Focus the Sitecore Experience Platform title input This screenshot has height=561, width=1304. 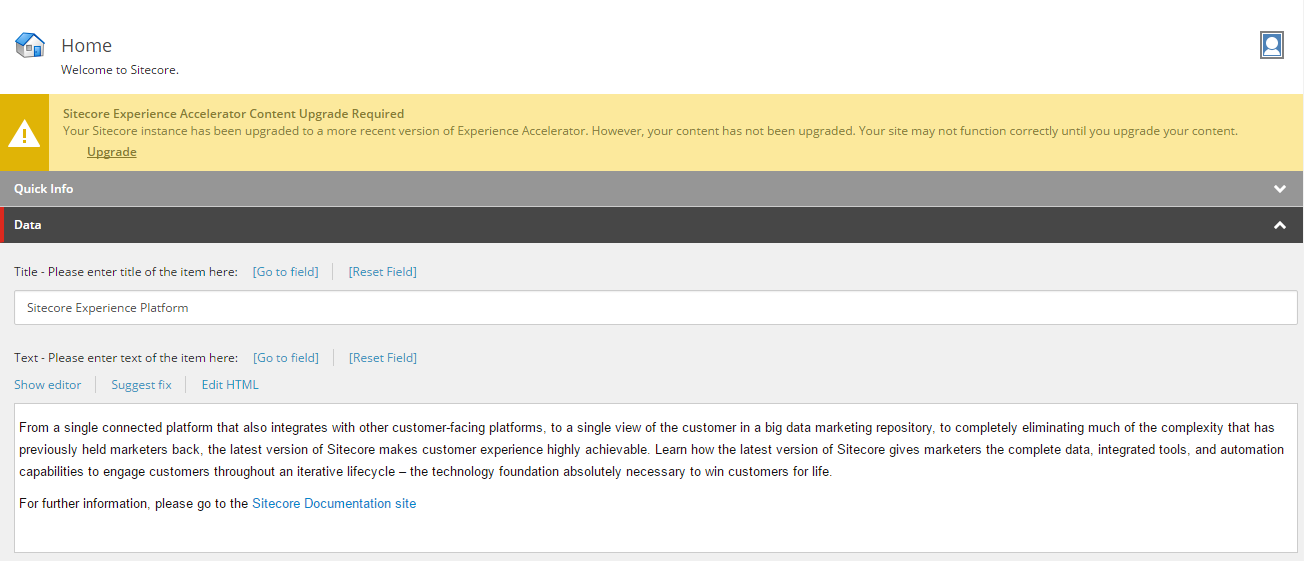tap(656, 308)
